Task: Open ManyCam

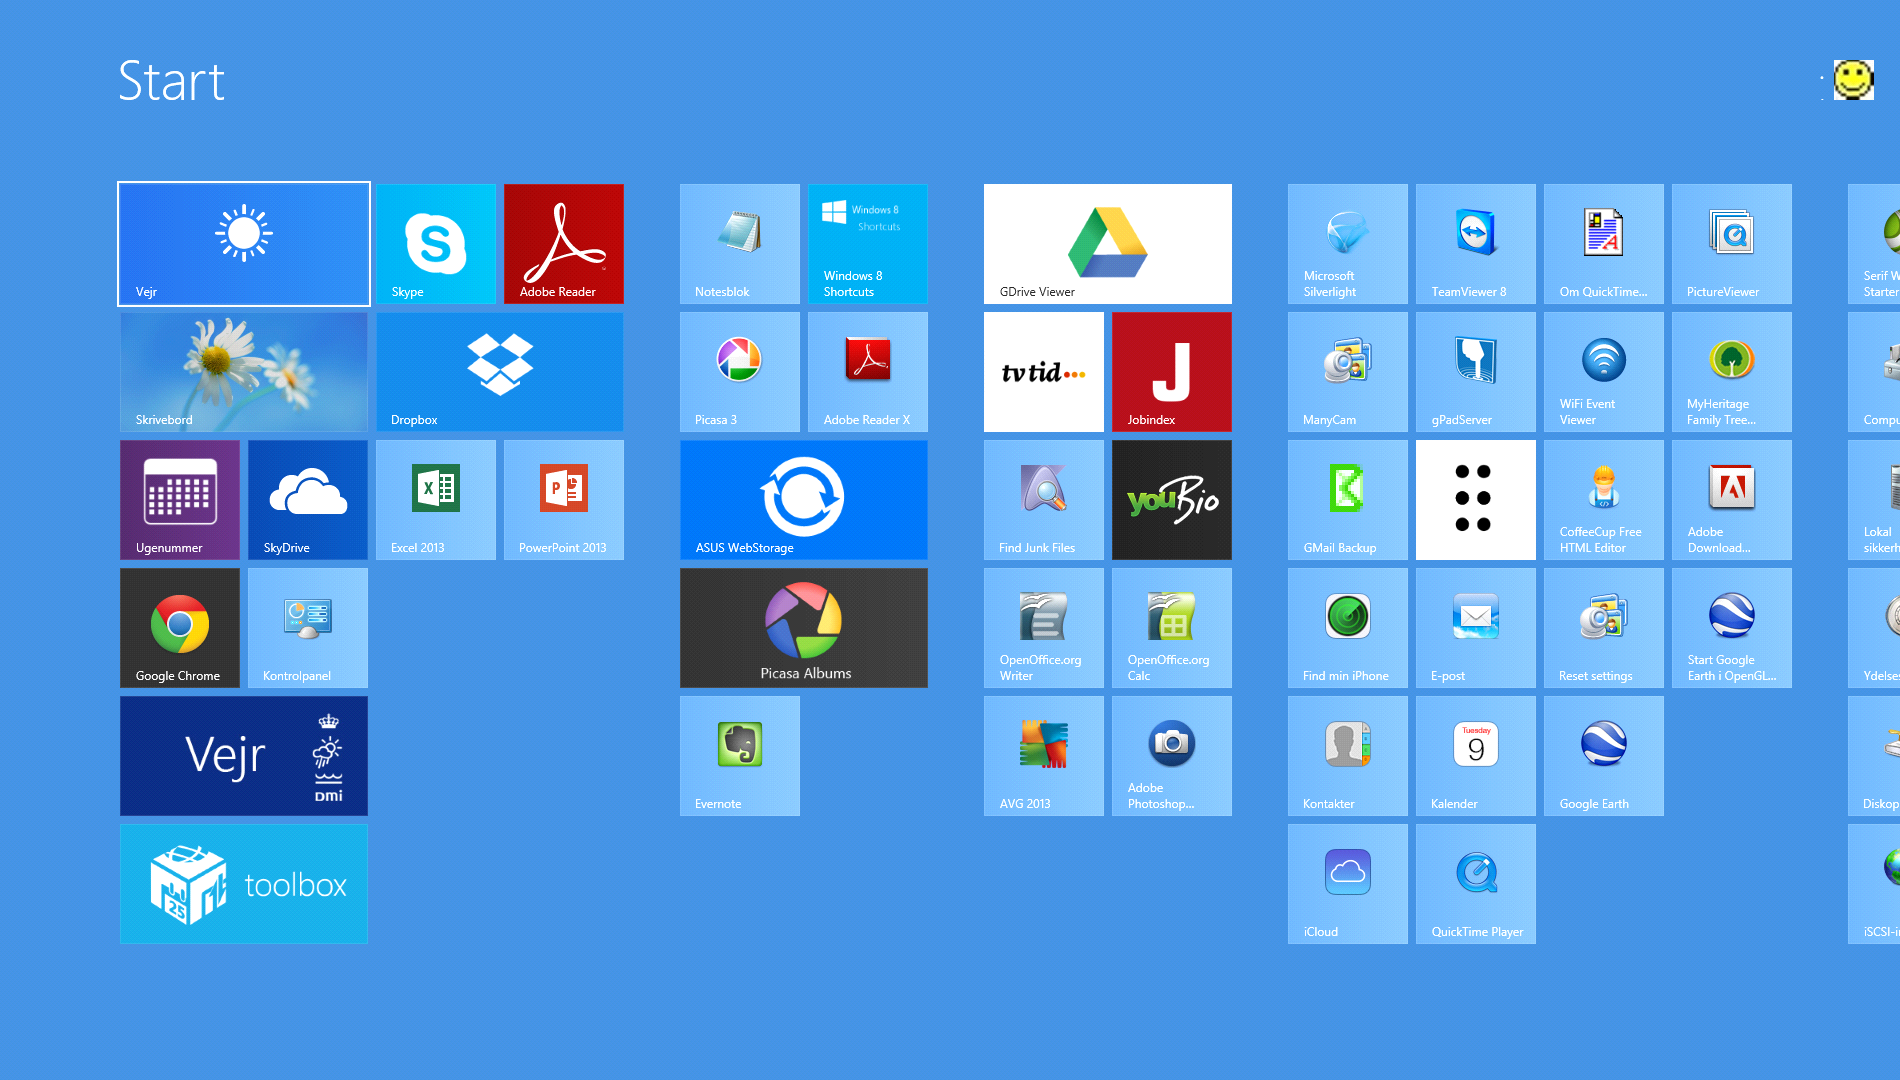Action: pyautogui.click(x=1348, y=372)
